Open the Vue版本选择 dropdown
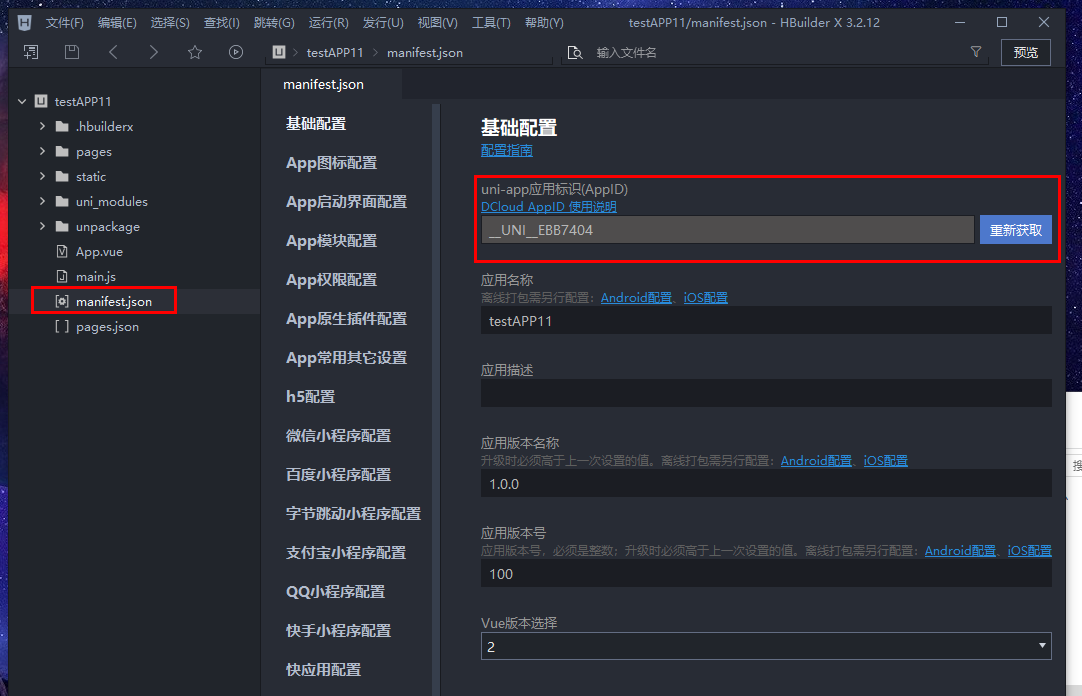 click(1043, 645)
